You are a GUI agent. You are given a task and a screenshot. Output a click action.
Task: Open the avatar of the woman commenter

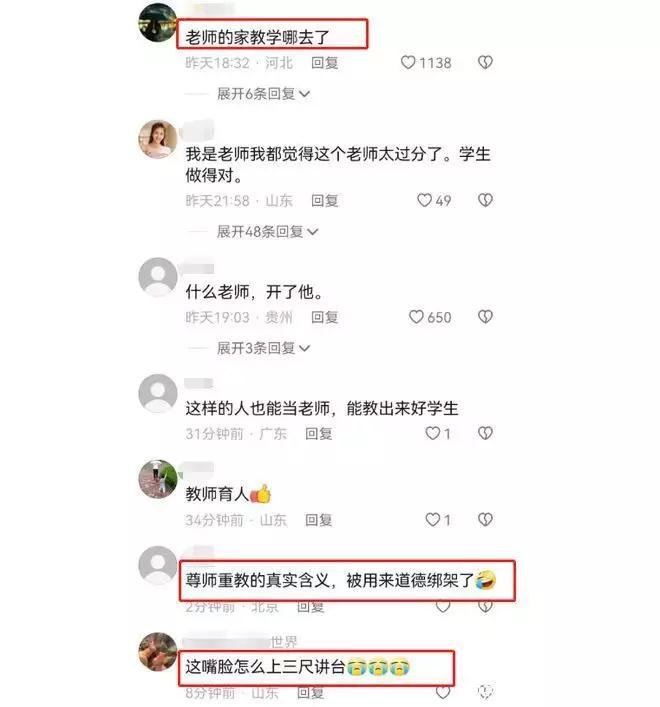158,139
